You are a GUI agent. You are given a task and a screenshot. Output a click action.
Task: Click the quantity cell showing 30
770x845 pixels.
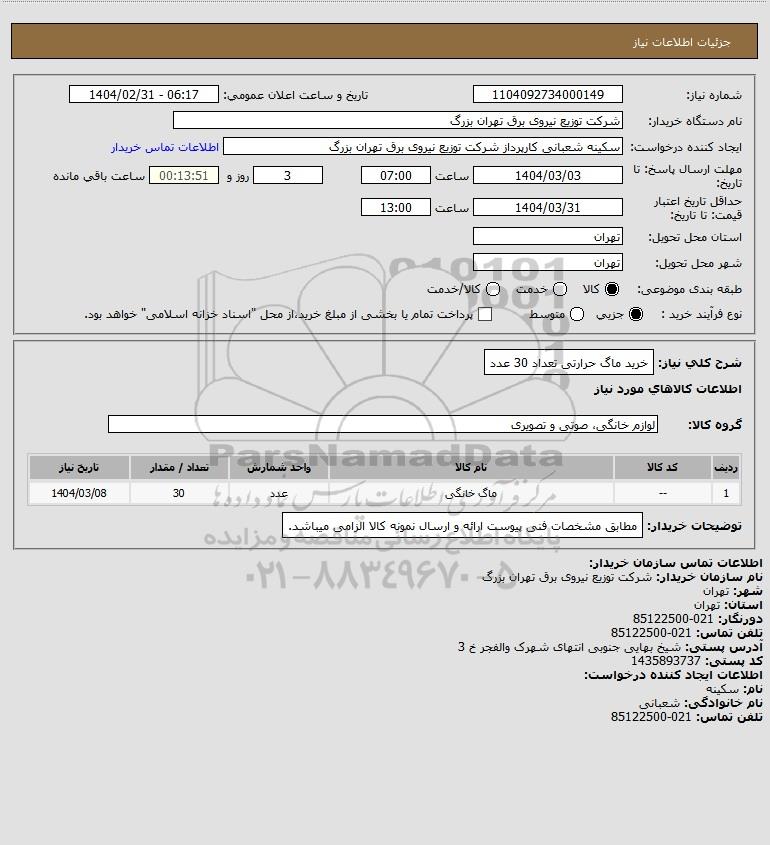[179, 493]
